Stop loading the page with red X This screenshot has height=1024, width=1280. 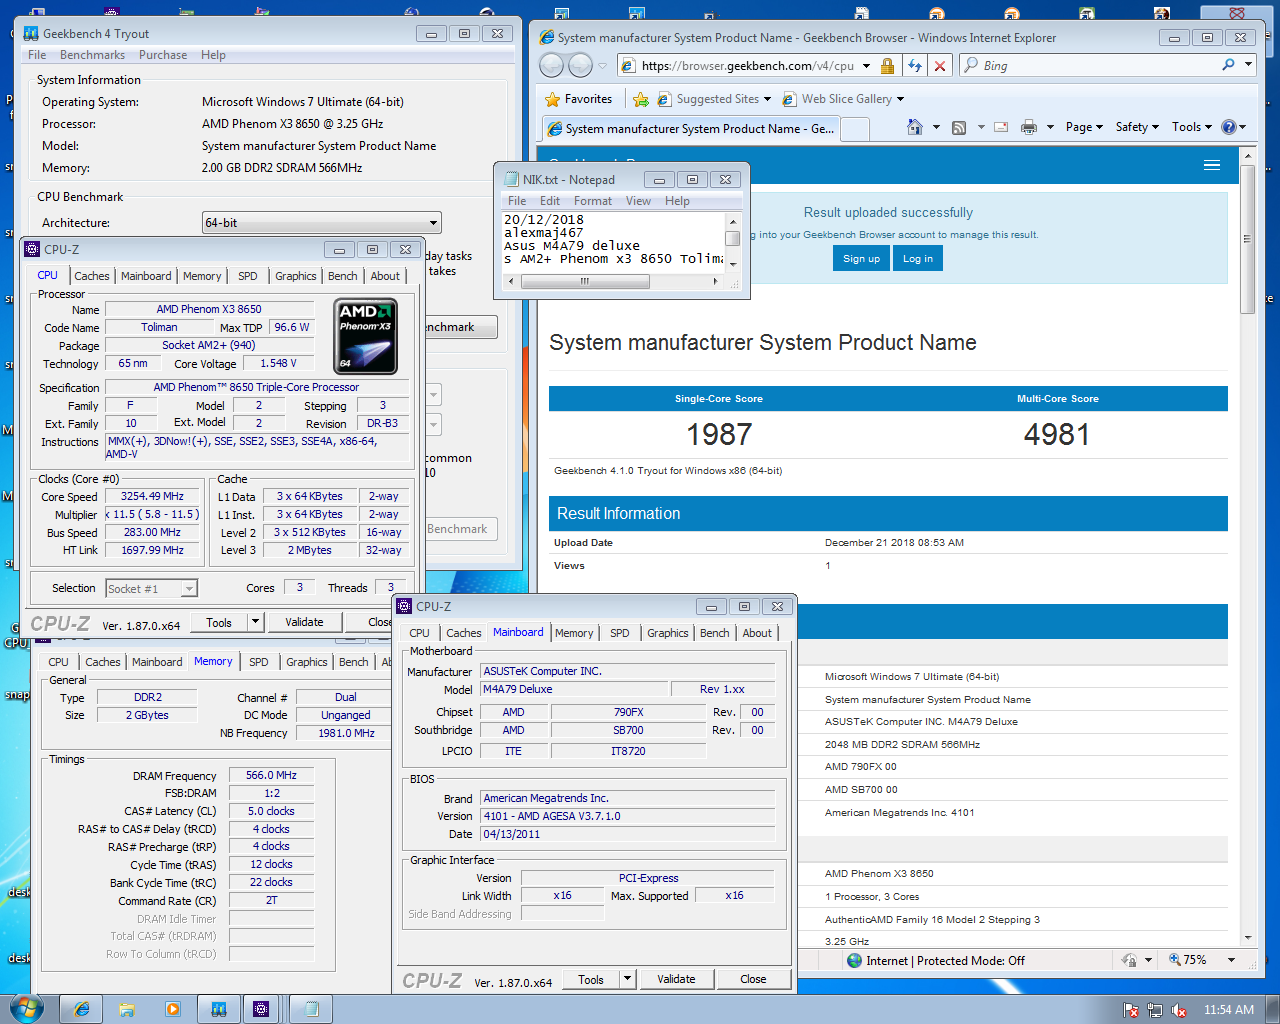[x=939, y=66]
